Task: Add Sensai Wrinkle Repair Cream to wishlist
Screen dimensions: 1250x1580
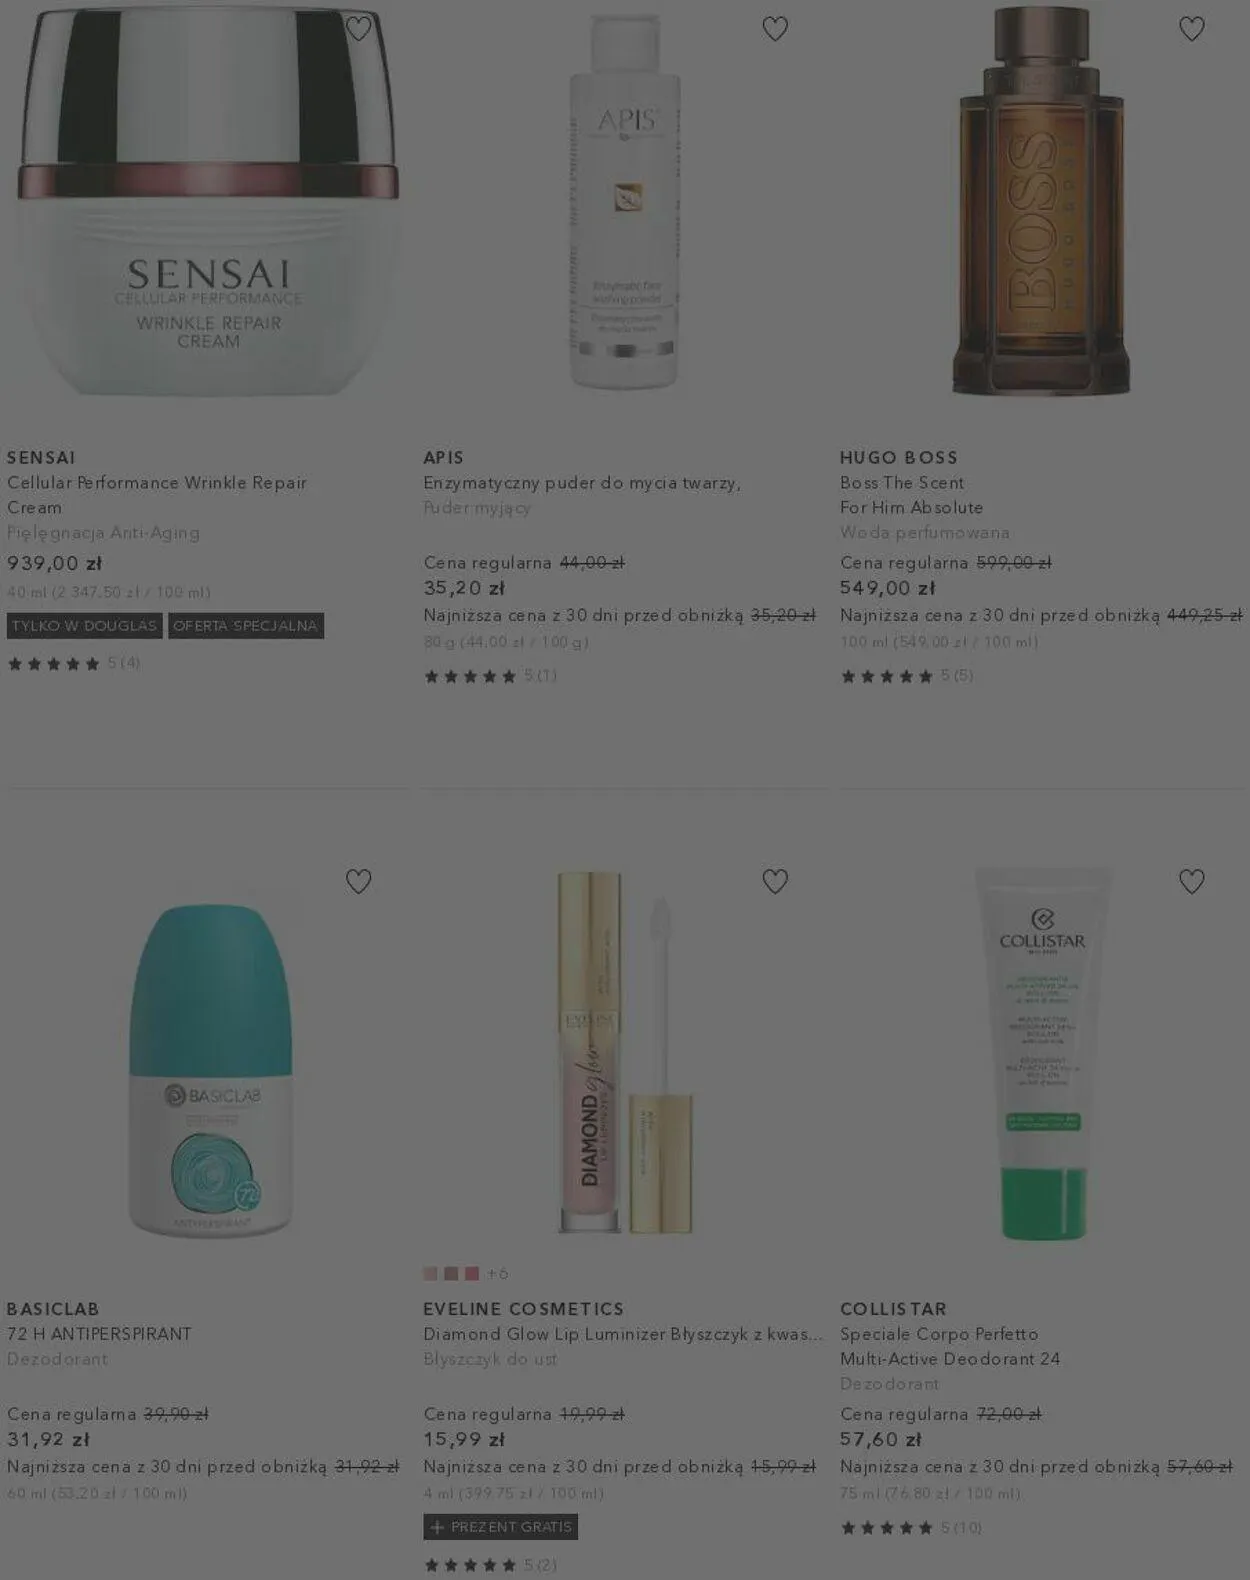Action: coord(358,29)
